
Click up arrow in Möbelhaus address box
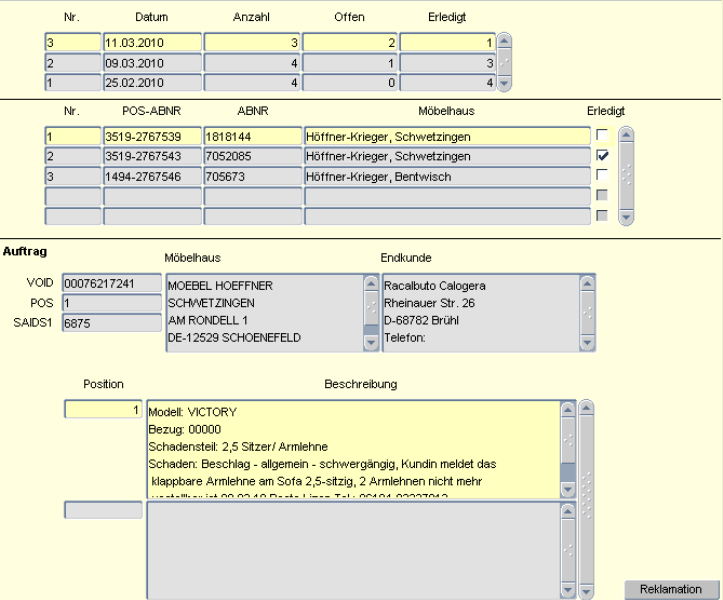coord(370,284)
